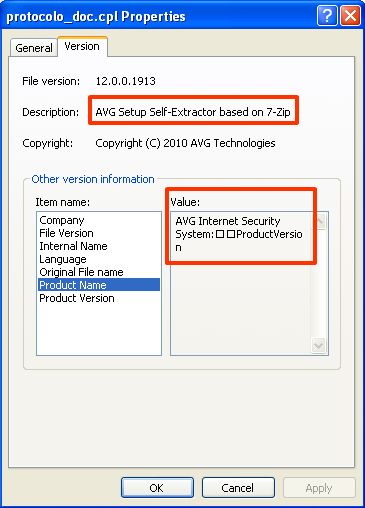Screen dimensions: 365x508
Task: Click the Help question mark button
Action: 327,16
